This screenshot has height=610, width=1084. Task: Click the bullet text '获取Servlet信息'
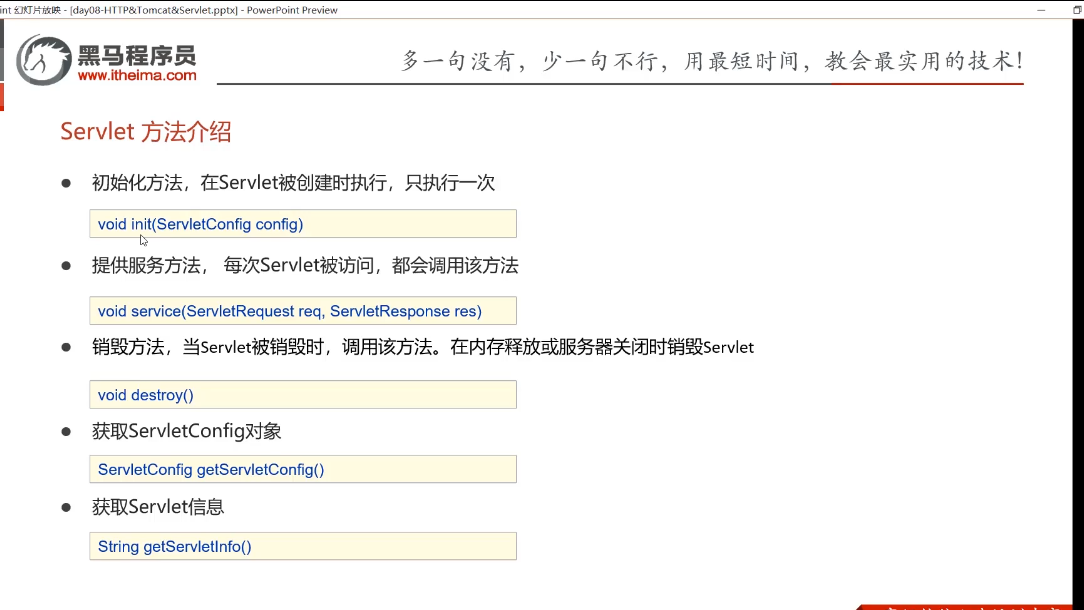(158, 507)
